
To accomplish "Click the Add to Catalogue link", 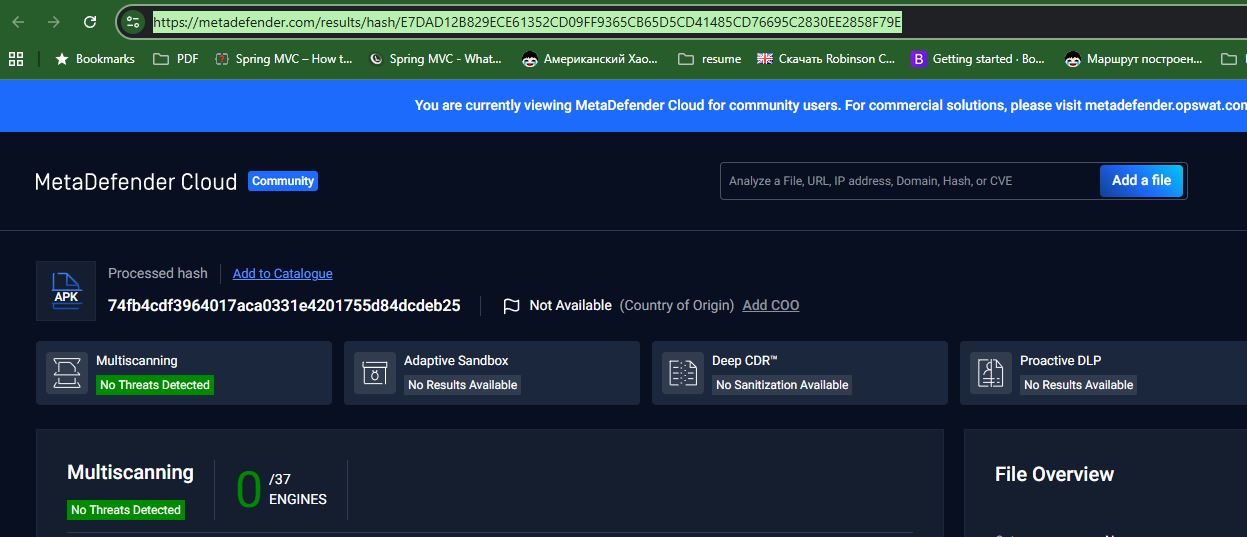I will click(282, 274).
